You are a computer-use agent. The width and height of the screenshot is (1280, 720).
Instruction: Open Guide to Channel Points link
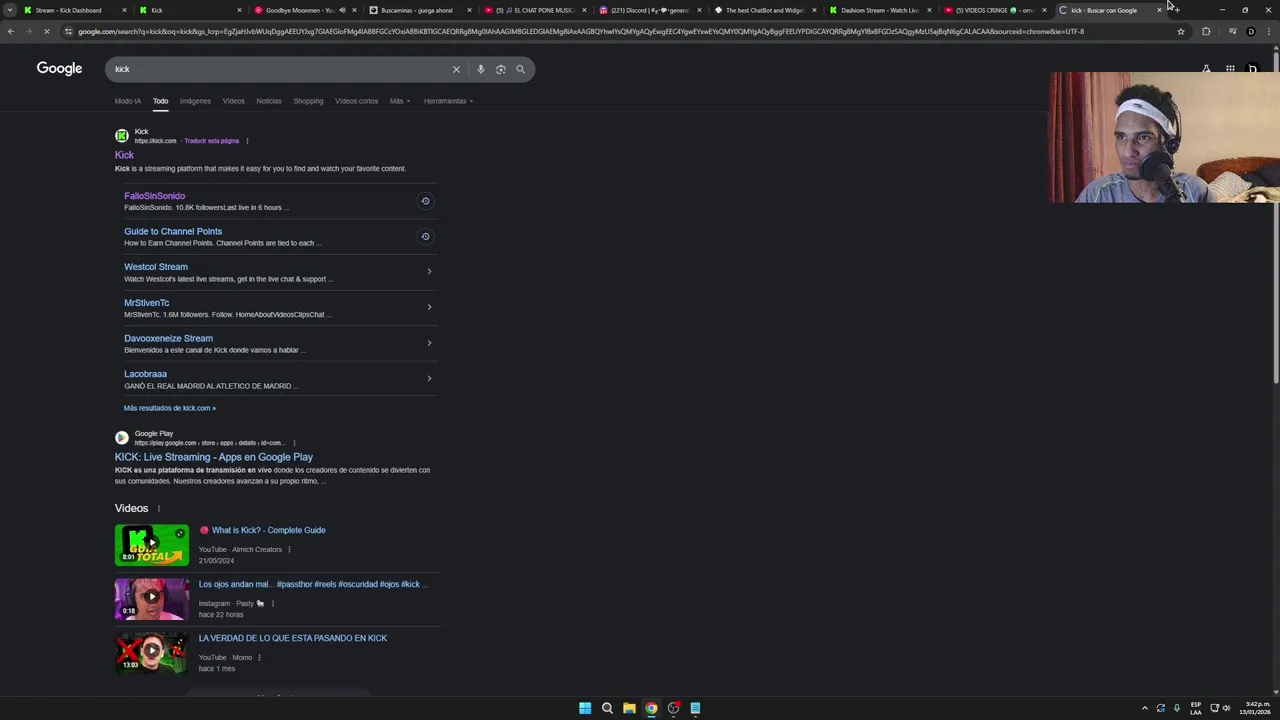click(173, 231)
